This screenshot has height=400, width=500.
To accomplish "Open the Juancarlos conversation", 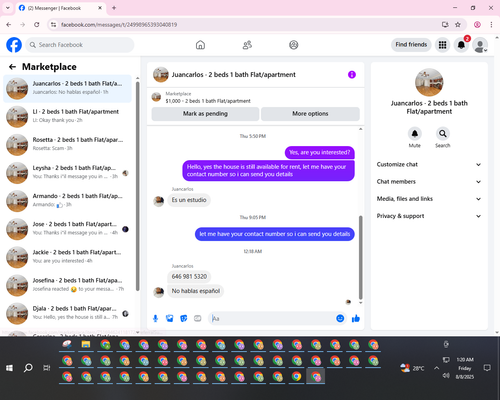I will pos(67,88).
